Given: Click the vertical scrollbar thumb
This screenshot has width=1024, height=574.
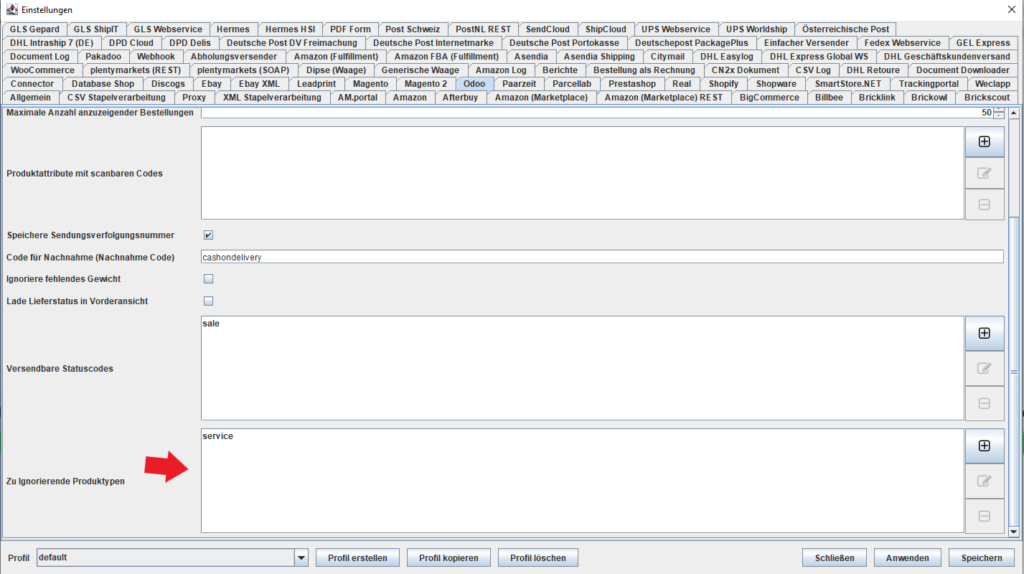Looking at the screenshot, I should [x=1014, y=372].
